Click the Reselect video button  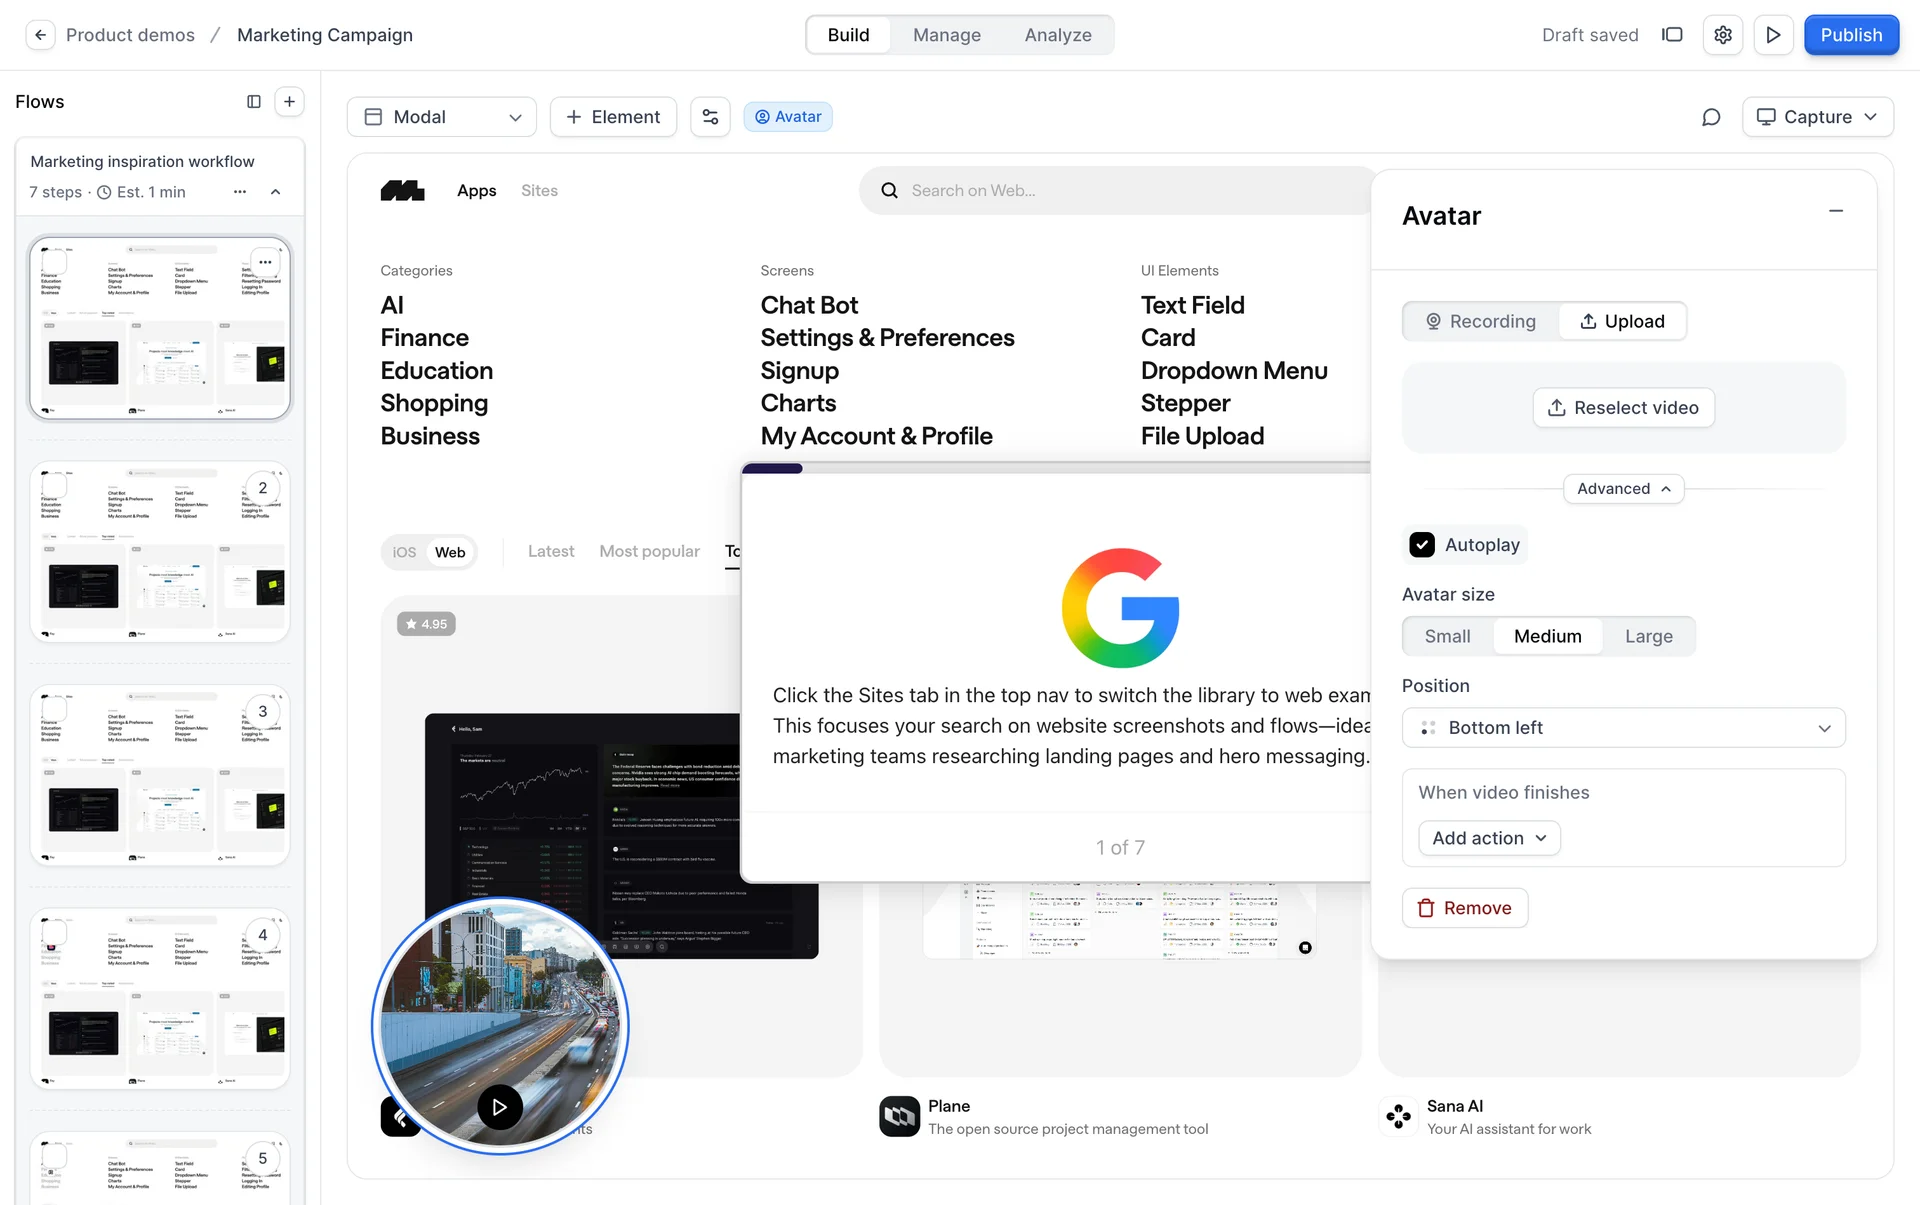click(x=1623, y=408)
